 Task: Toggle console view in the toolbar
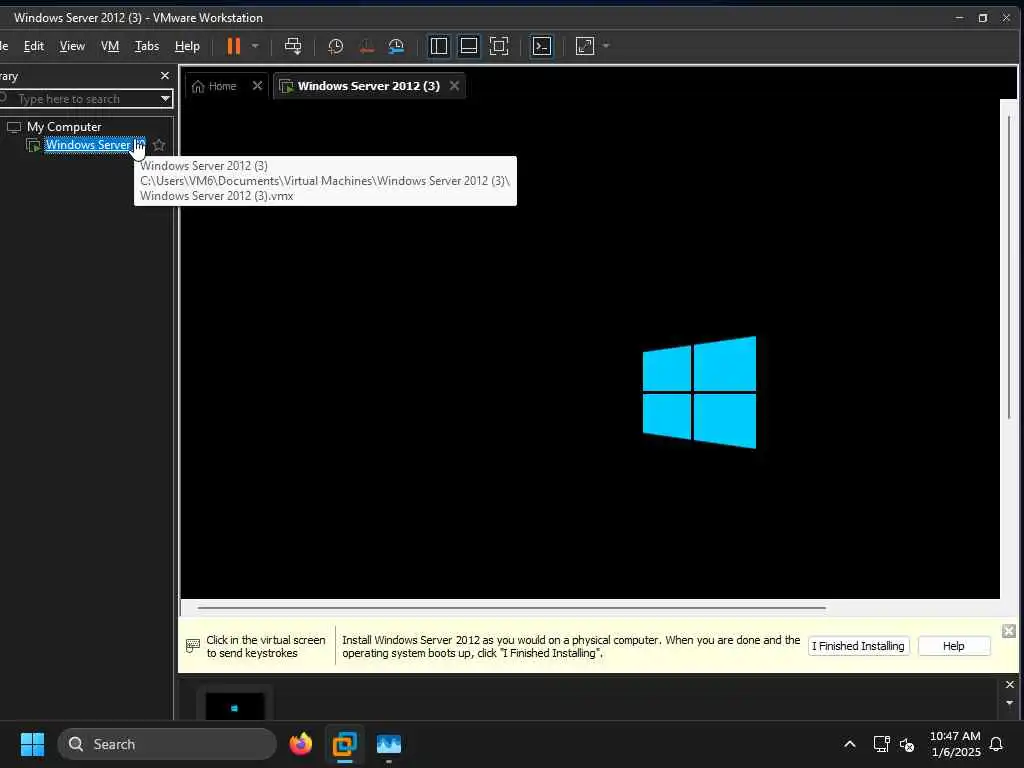542,46
